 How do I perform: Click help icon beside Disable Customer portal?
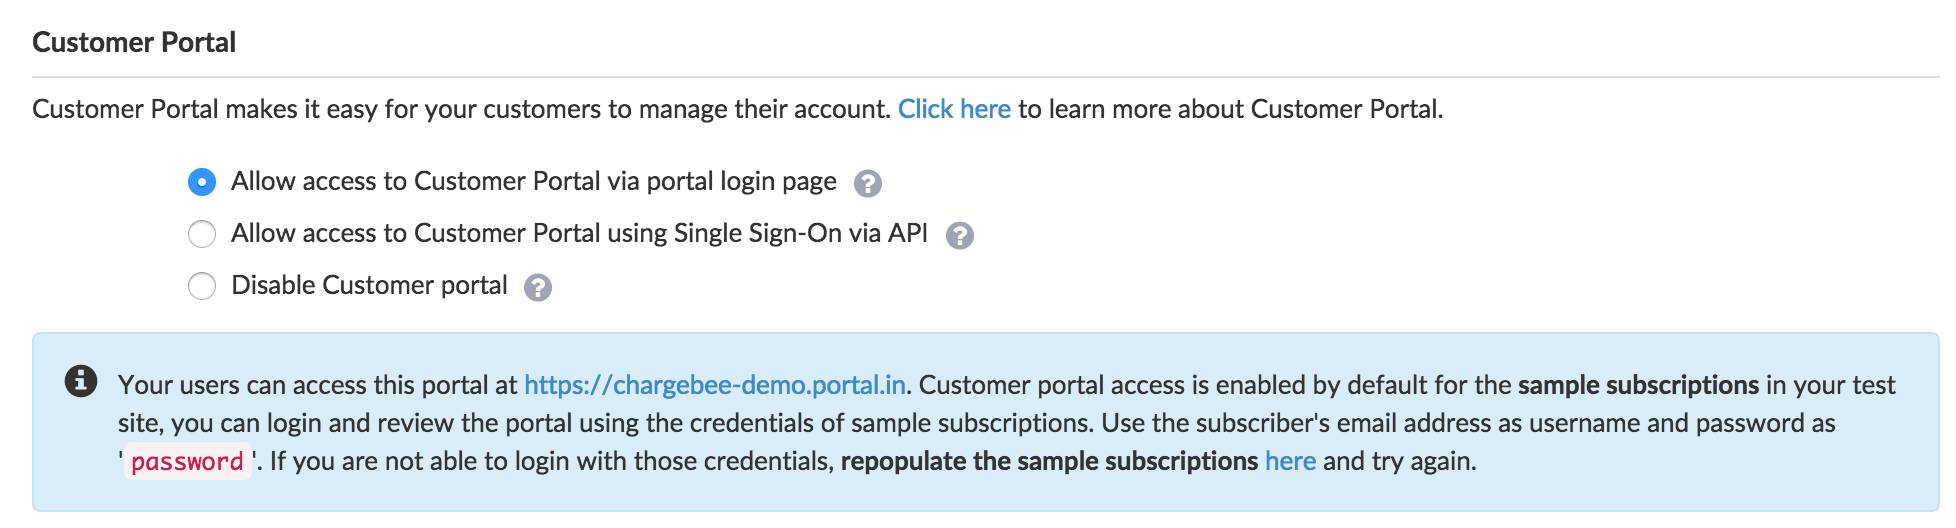tap(538, 288)
